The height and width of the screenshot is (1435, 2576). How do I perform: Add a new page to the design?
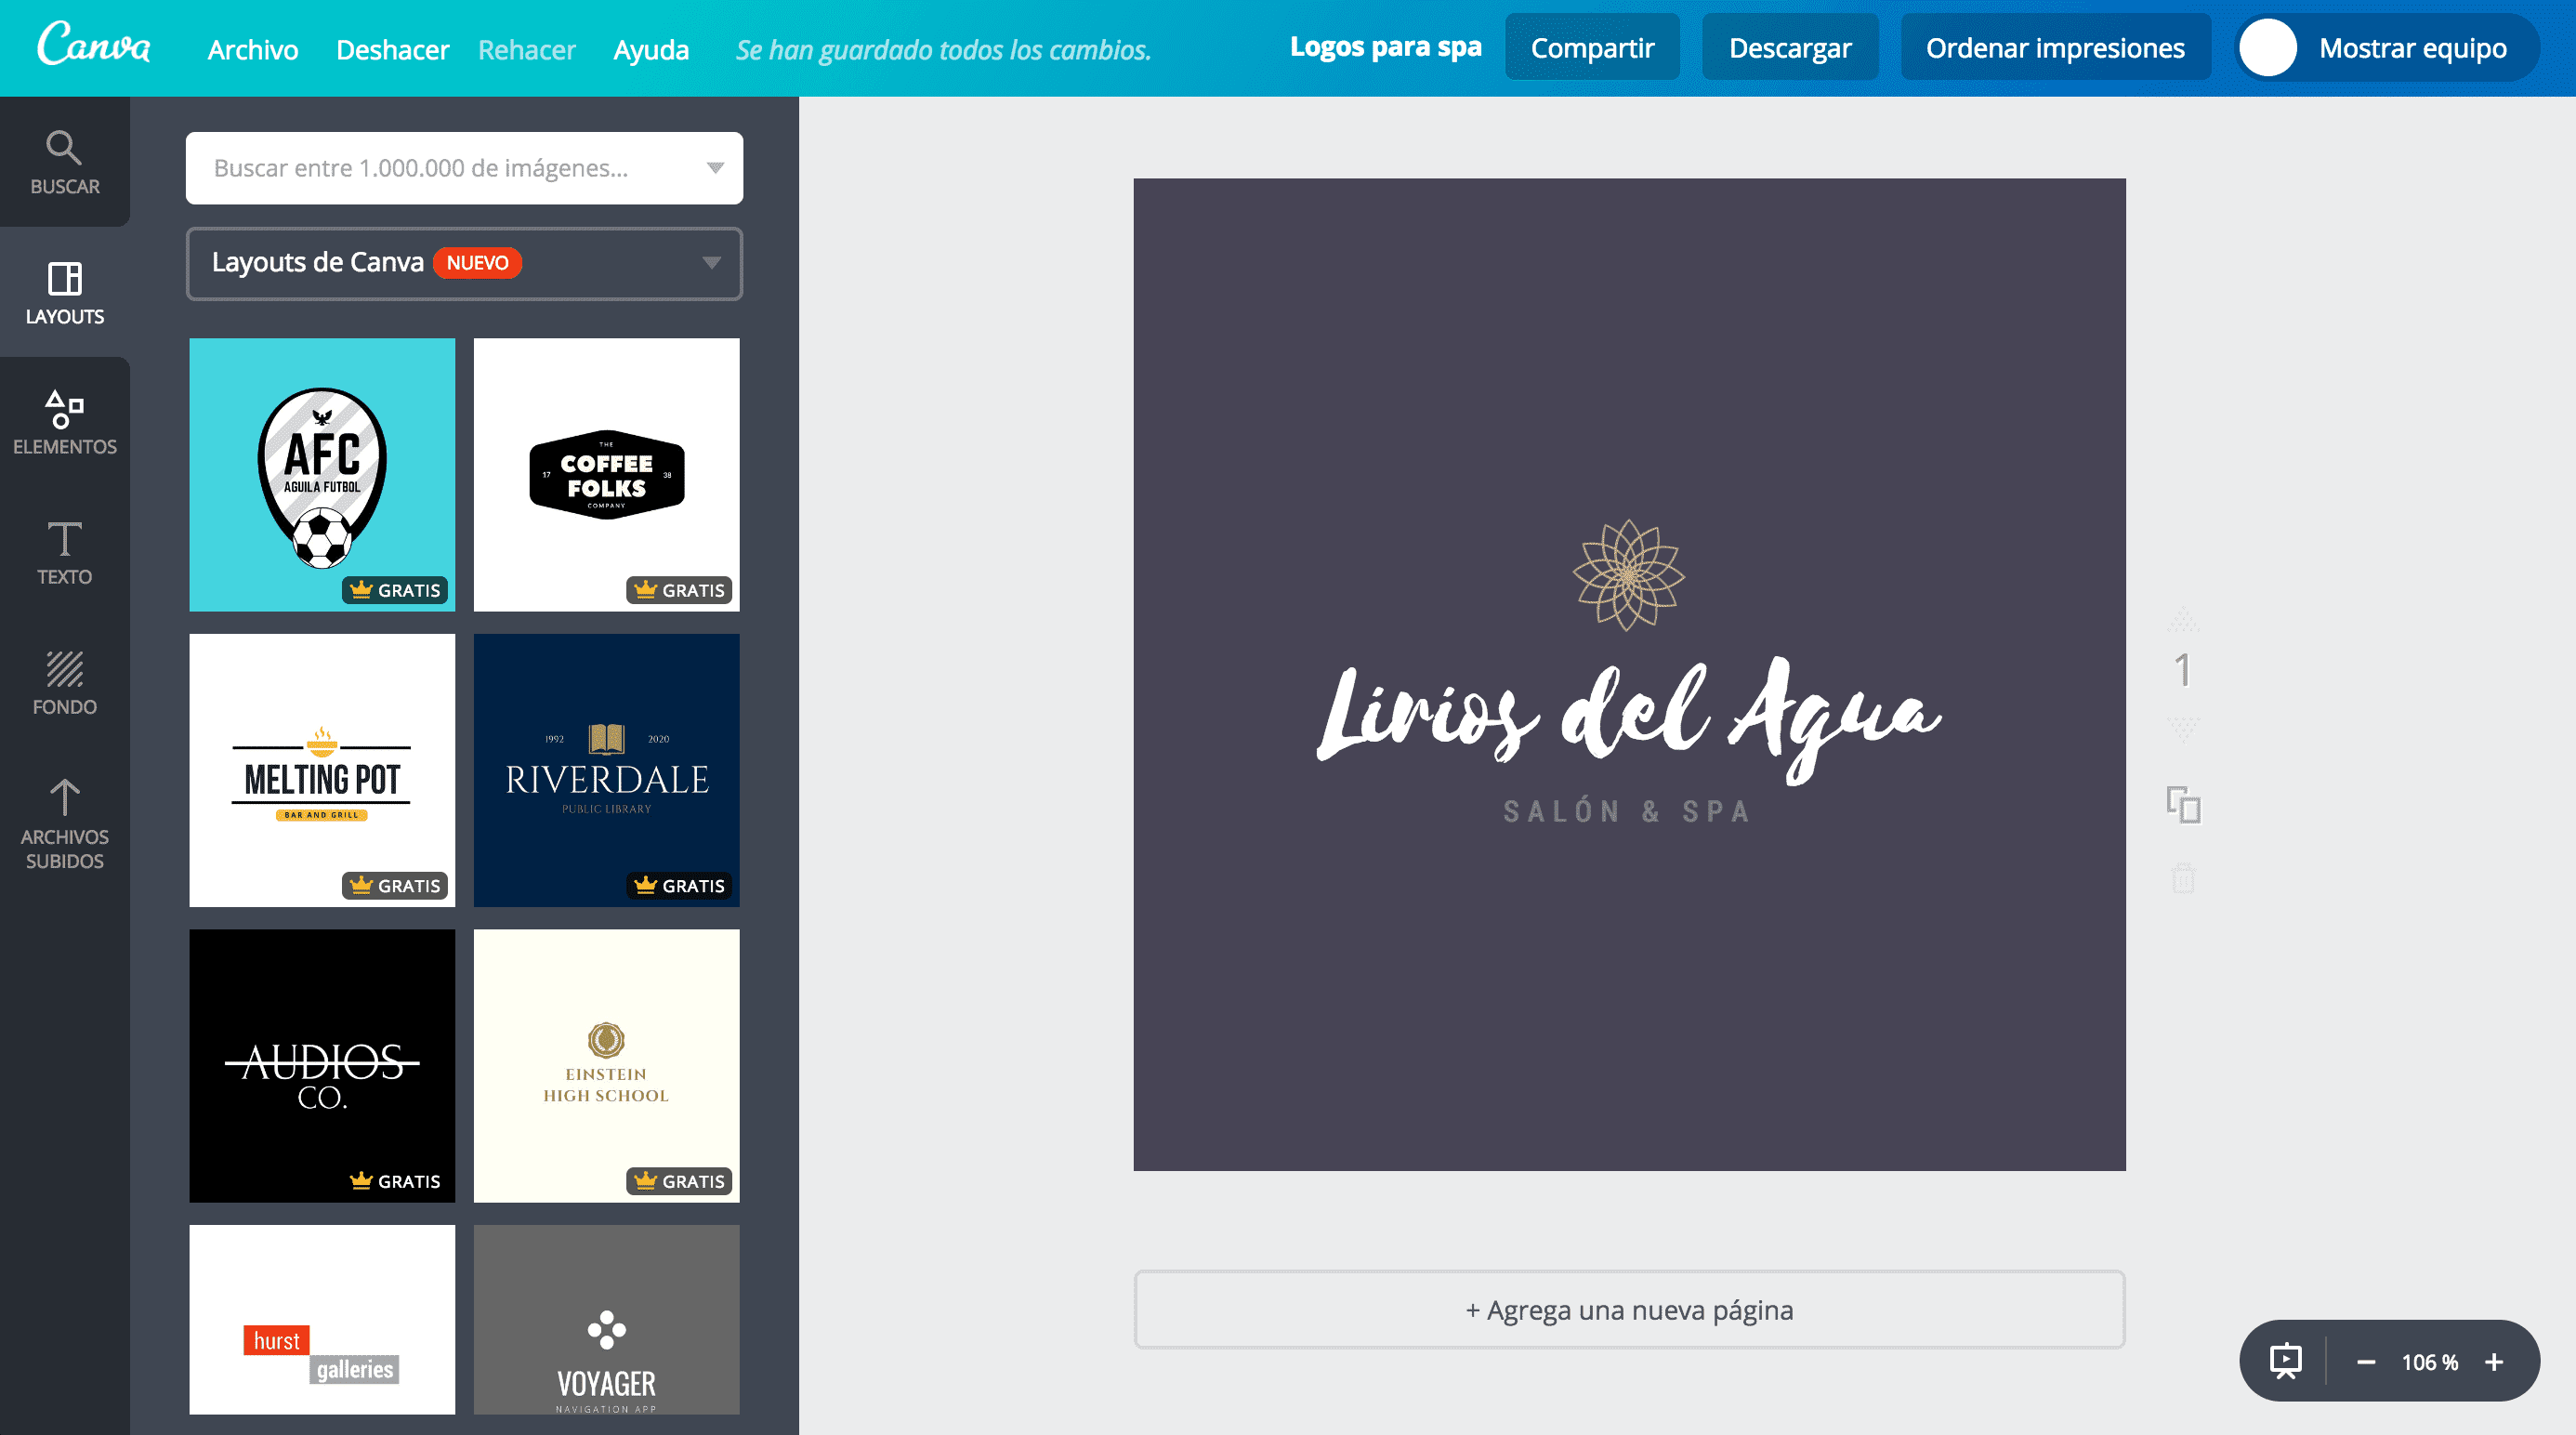(x=1629, y=1309)
